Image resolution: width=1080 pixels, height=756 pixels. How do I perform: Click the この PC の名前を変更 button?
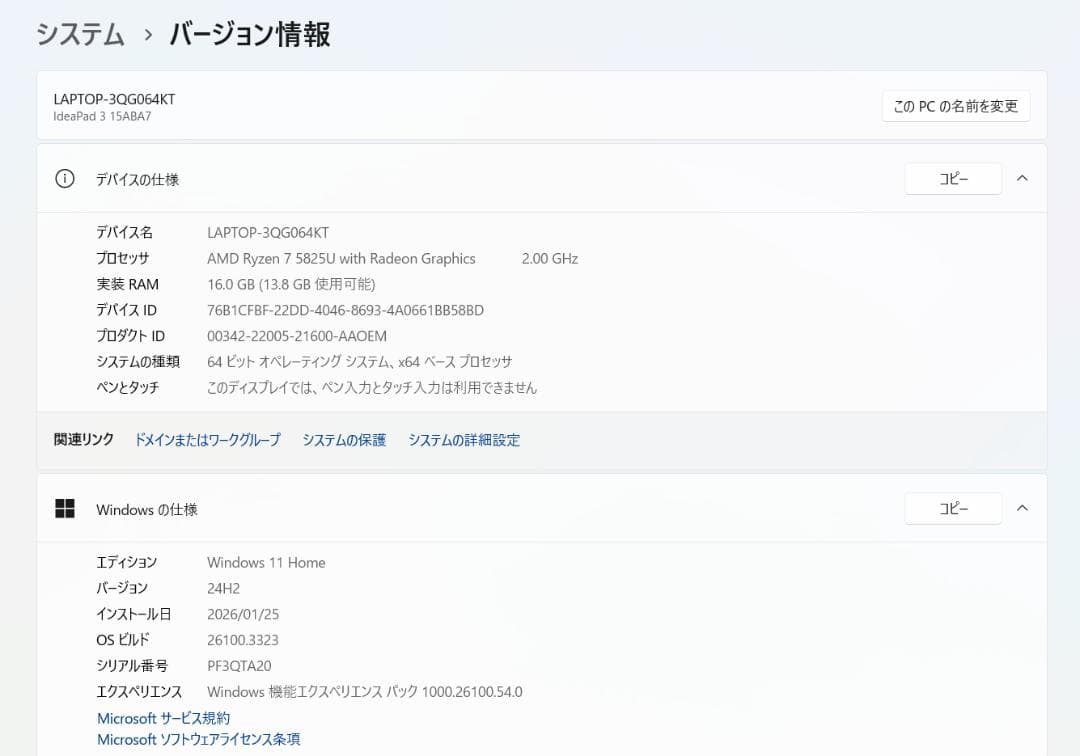(955, 105)
